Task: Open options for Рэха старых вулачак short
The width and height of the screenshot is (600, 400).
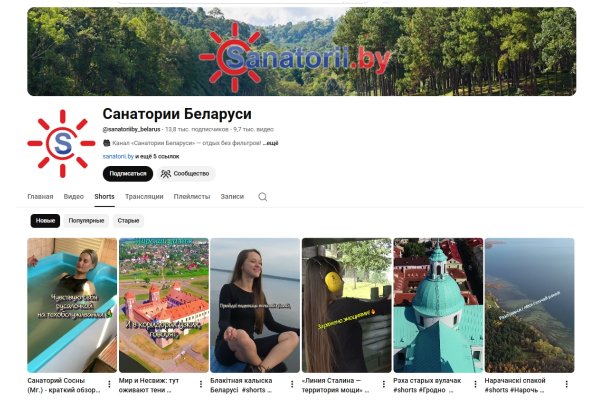Action: click(475, 384)
